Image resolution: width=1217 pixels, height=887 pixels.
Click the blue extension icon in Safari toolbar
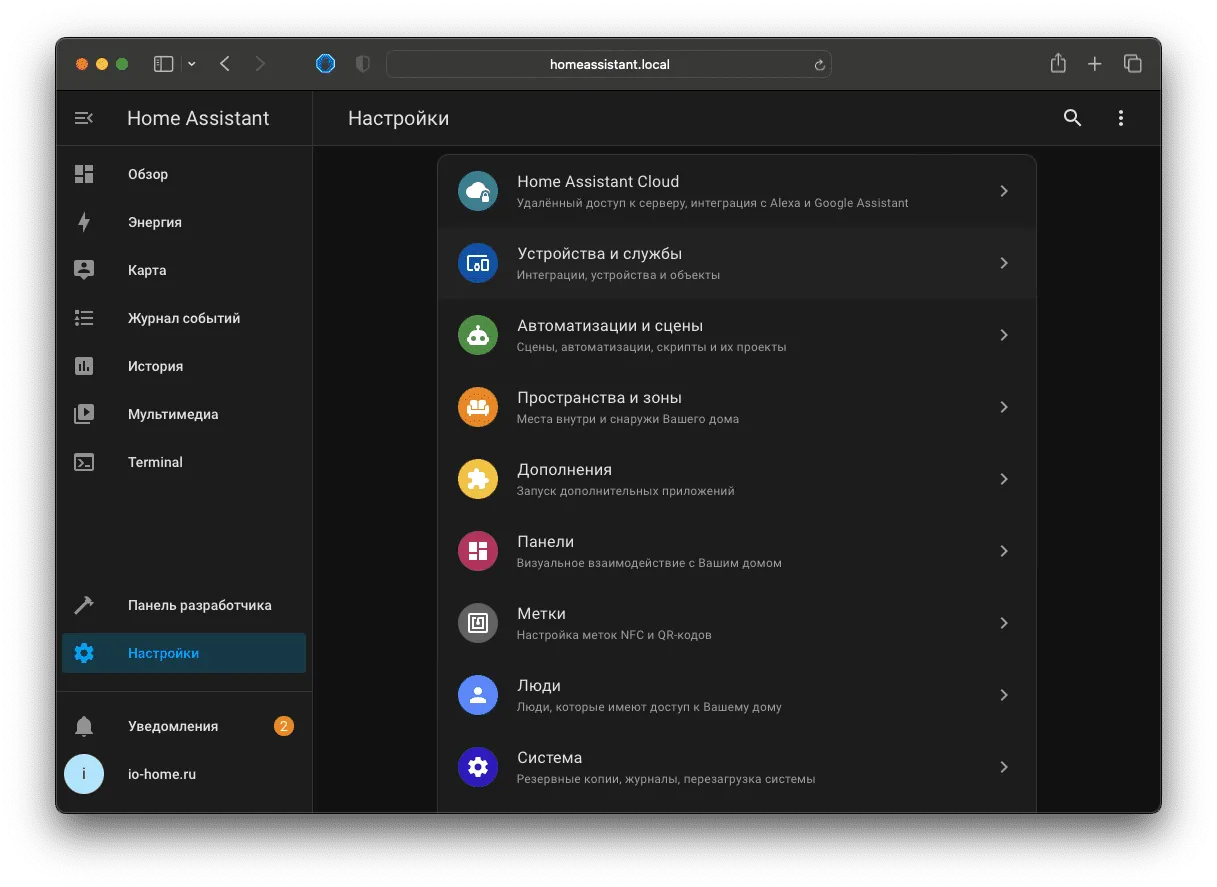tap(325, 64)
